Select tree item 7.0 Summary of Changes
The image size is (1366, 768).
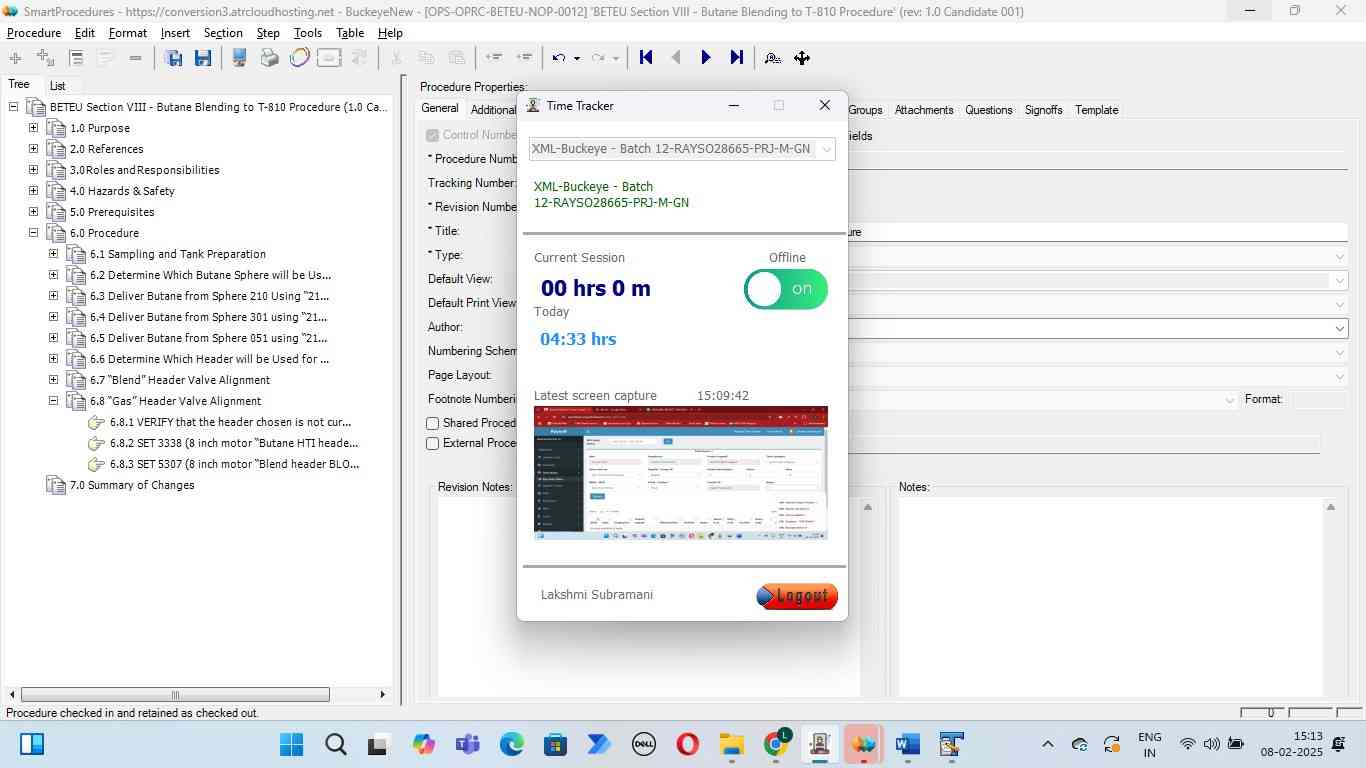click(132, 485)
